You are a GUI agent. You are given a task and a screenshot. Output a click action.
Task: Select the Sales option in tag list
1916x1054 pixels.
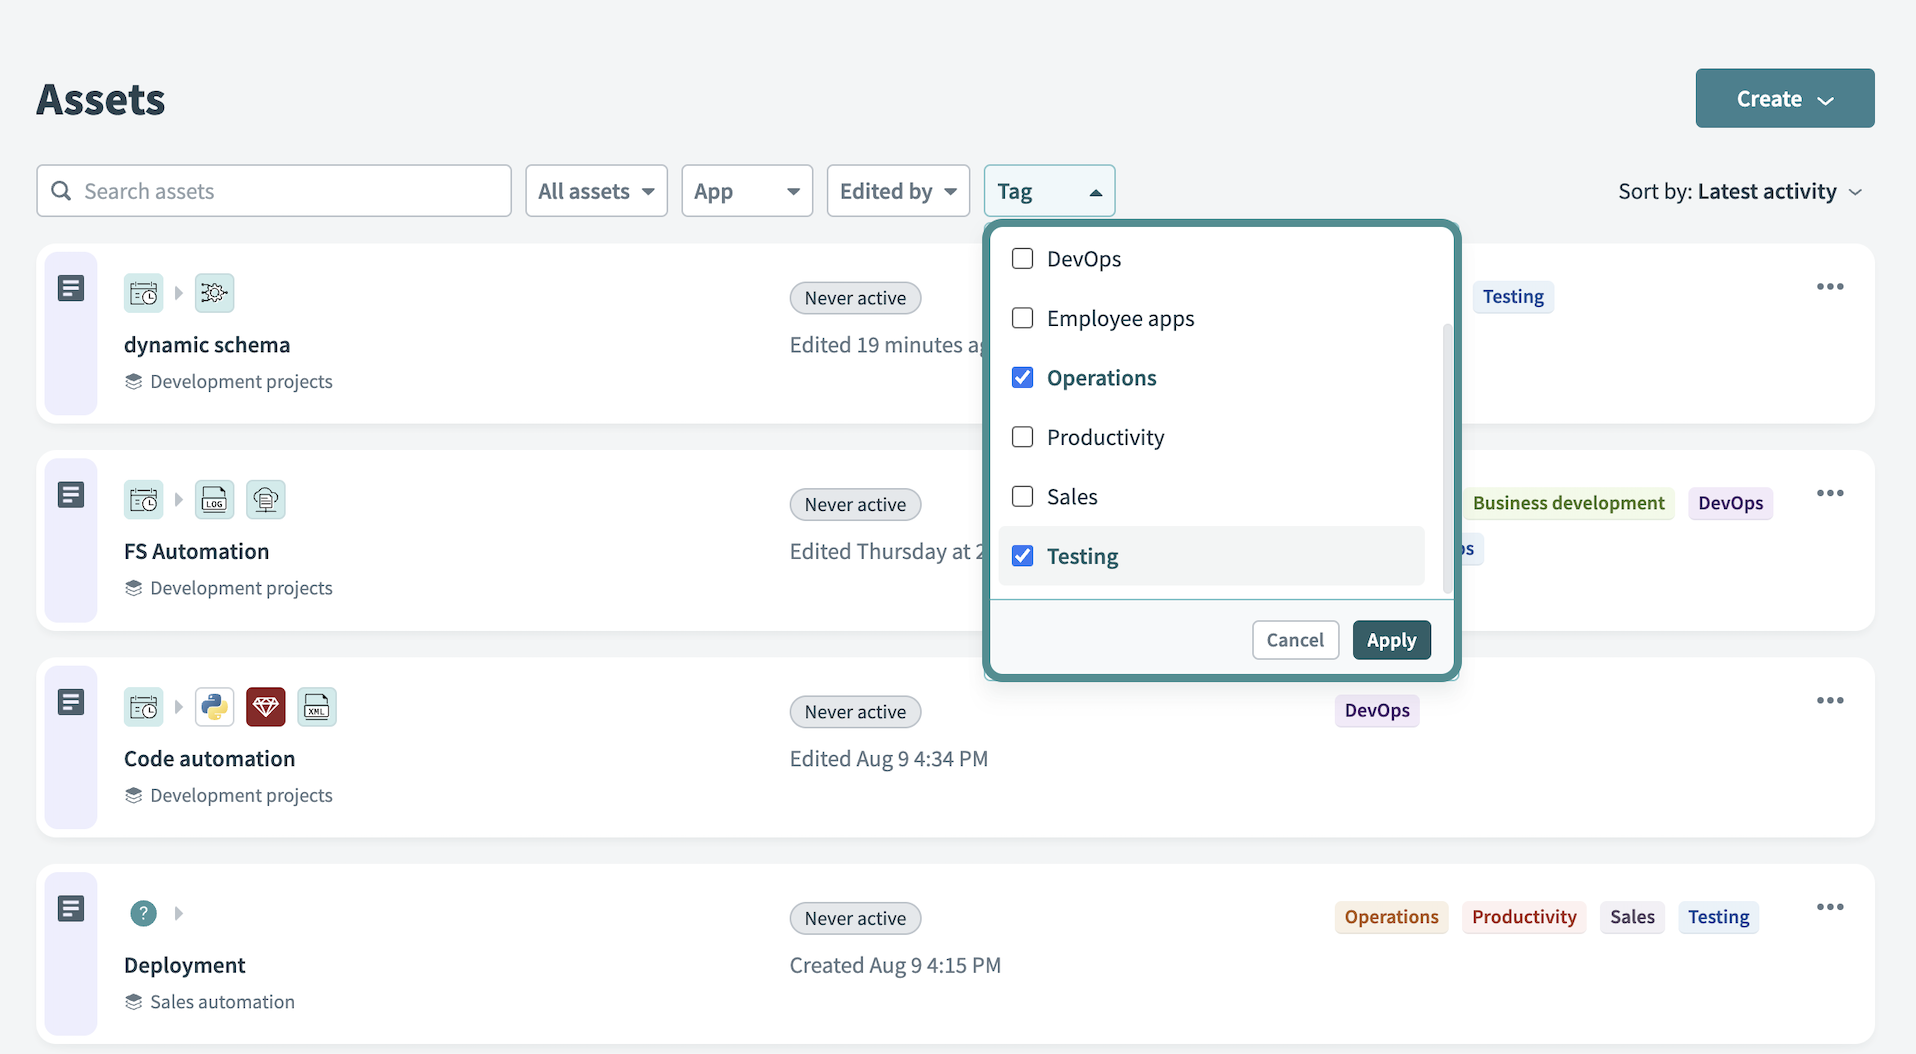point(1071,497)
